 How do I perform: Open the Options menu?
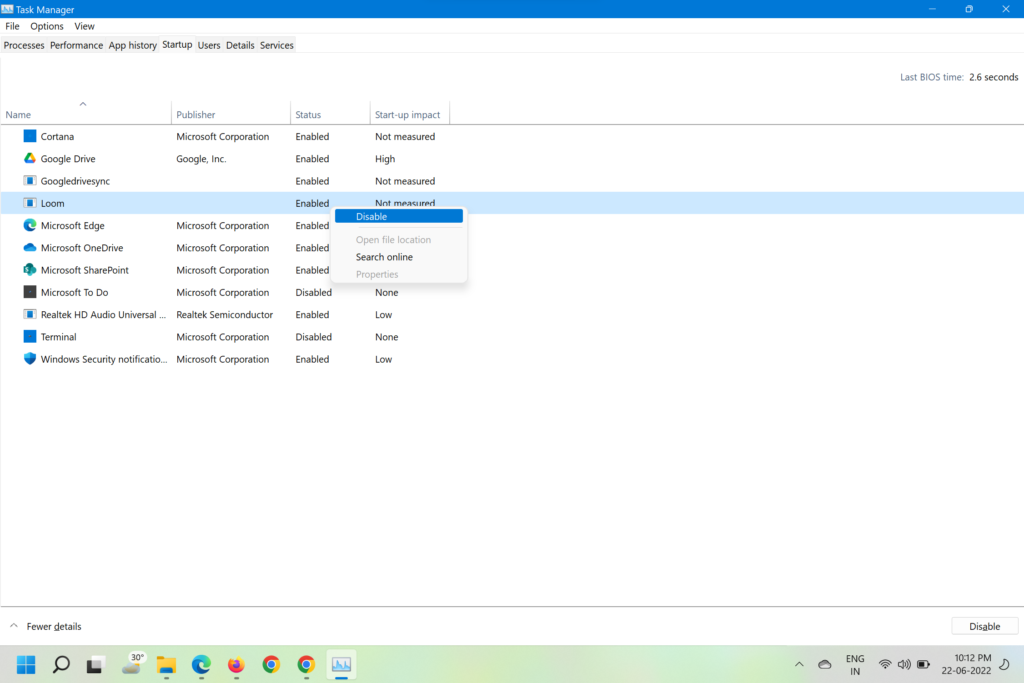coord(47,26)
